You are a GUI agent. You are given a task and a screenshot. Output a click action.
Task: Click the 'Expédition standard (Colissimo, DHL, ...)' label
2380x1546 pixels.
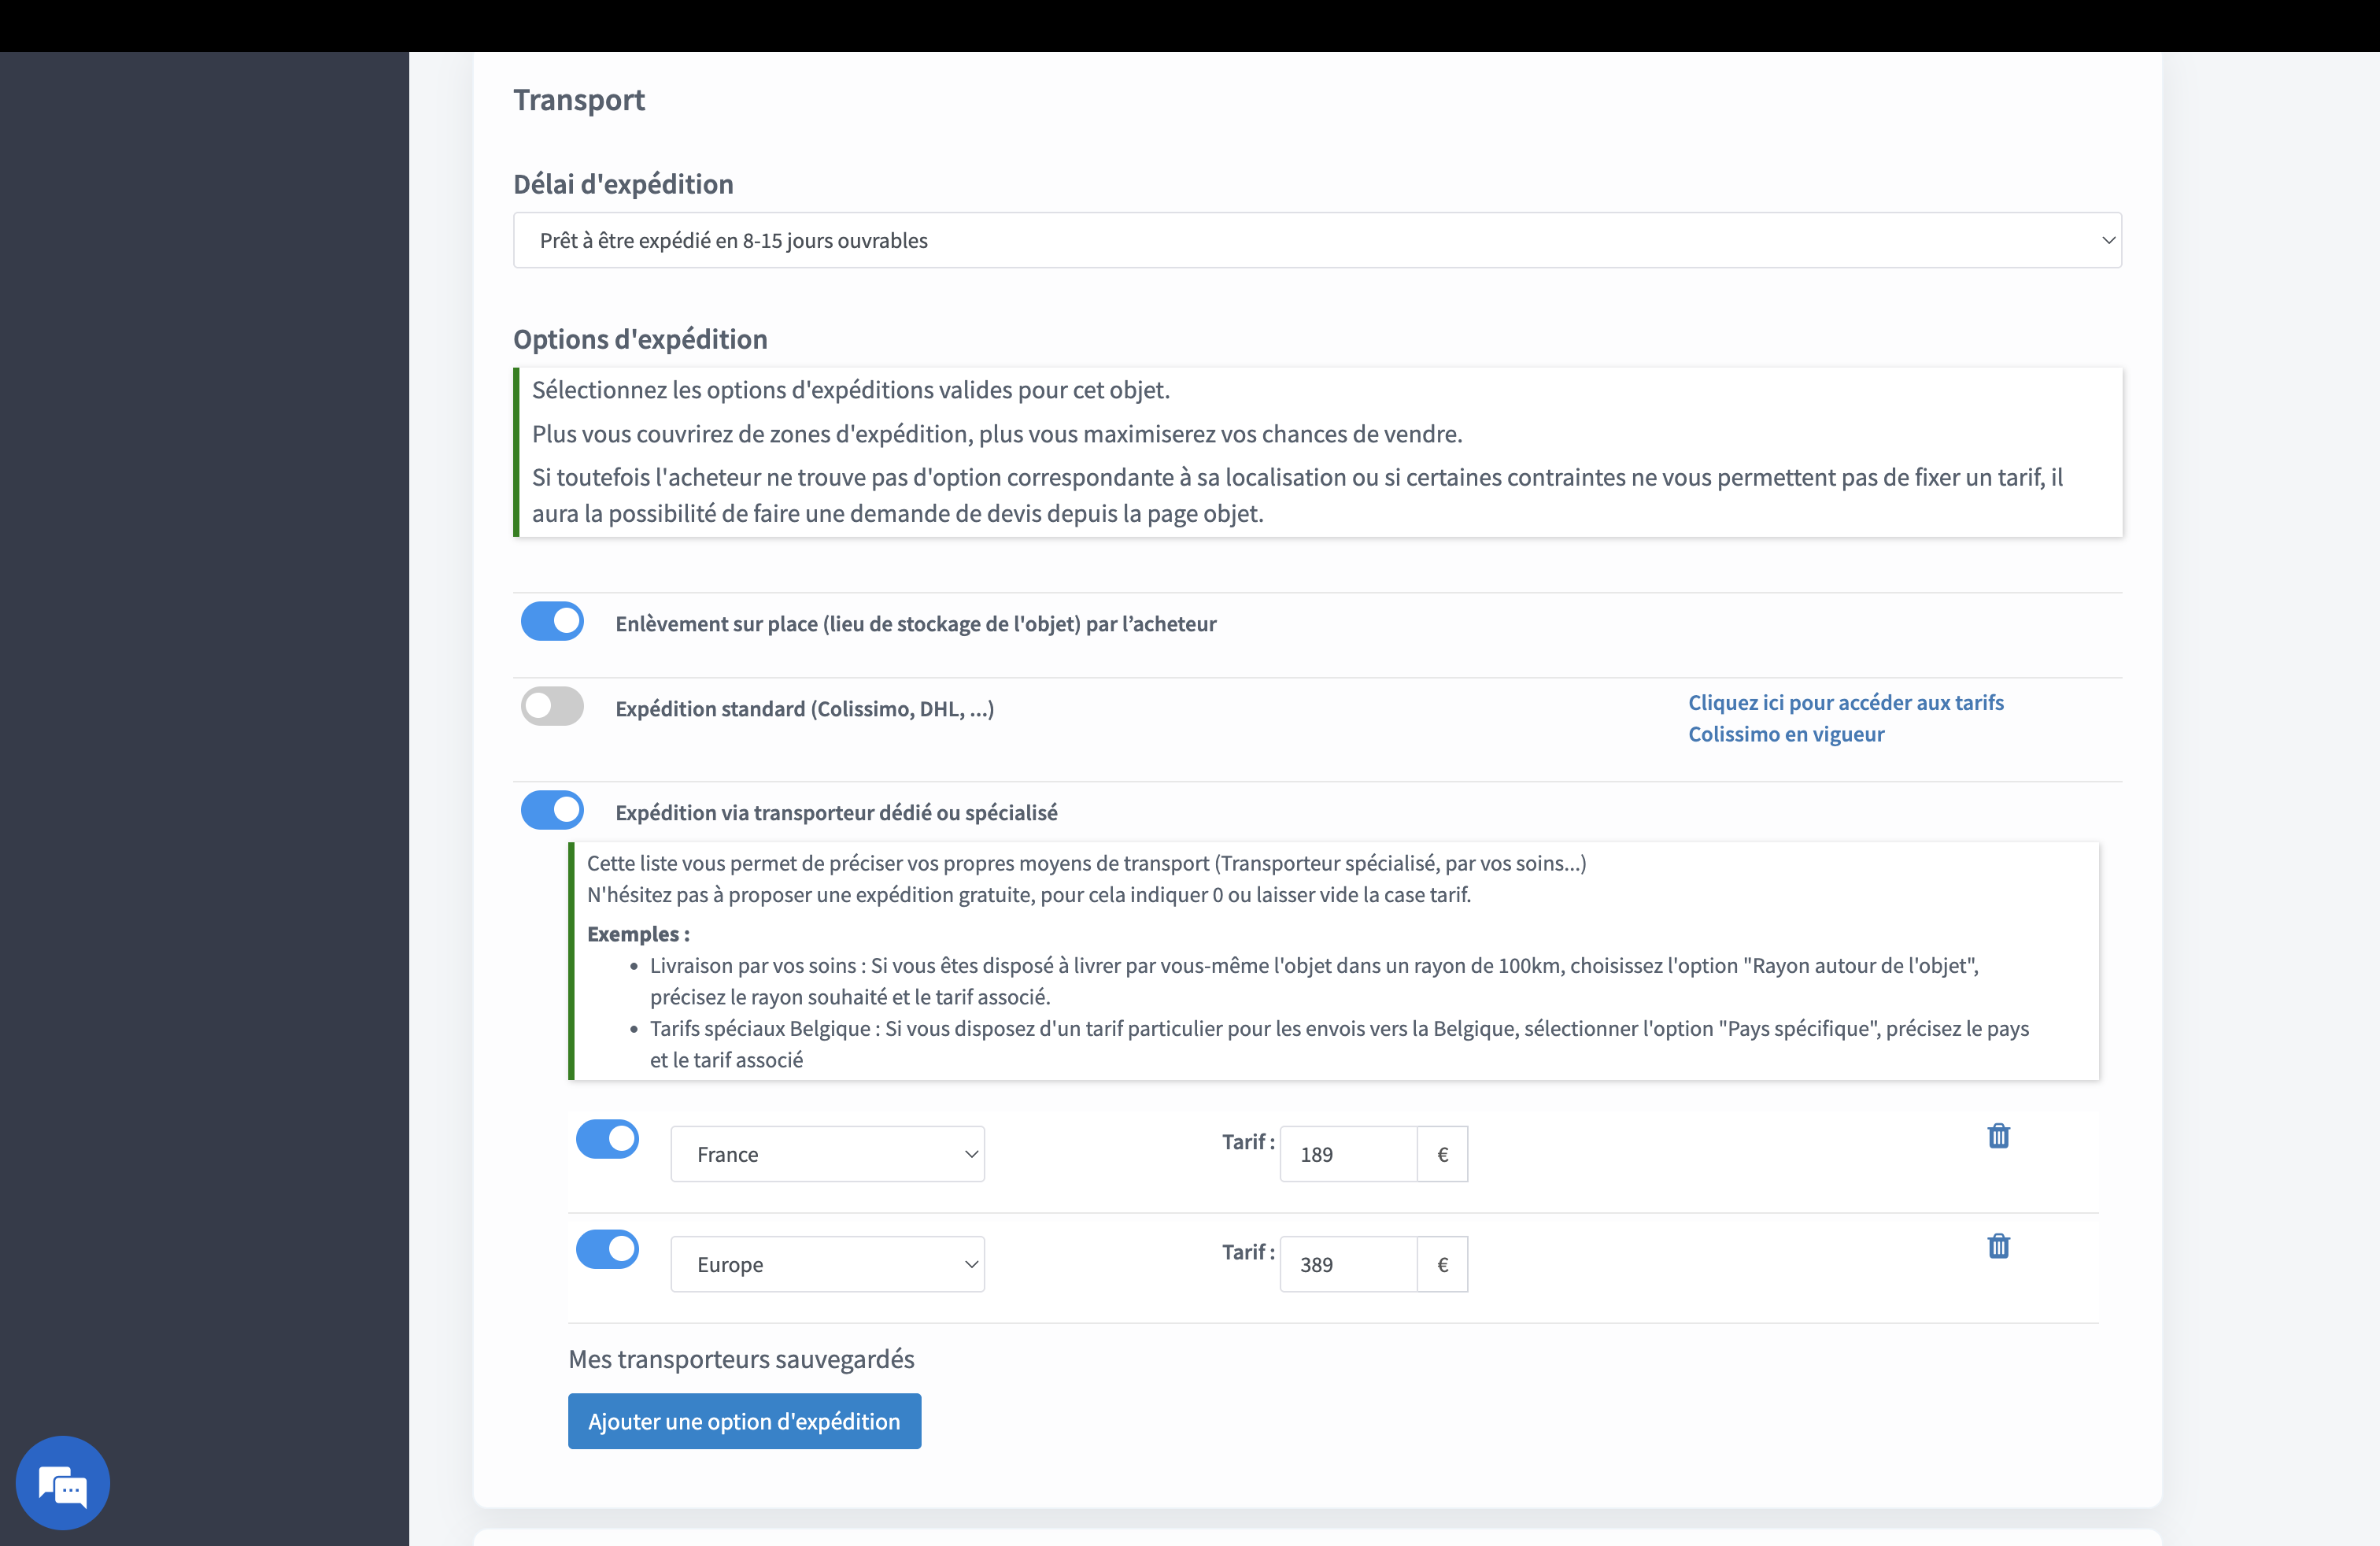[804, 709]
